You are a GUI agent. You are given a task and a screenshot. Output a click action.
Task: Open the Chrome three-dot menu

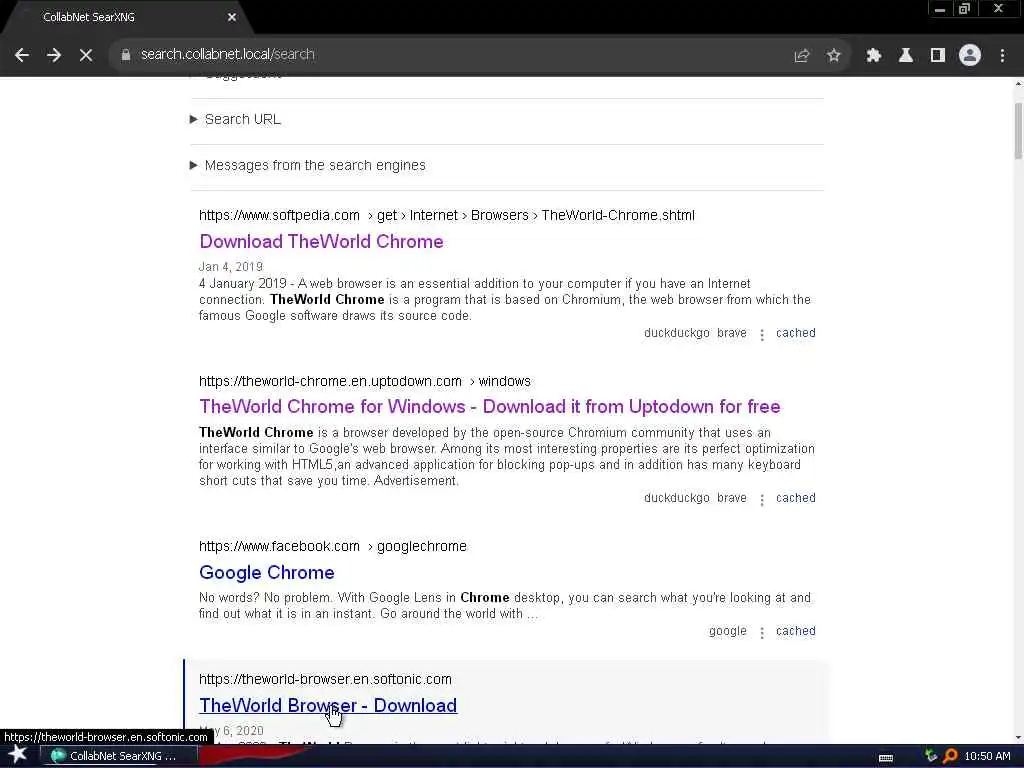(1002, 56)
